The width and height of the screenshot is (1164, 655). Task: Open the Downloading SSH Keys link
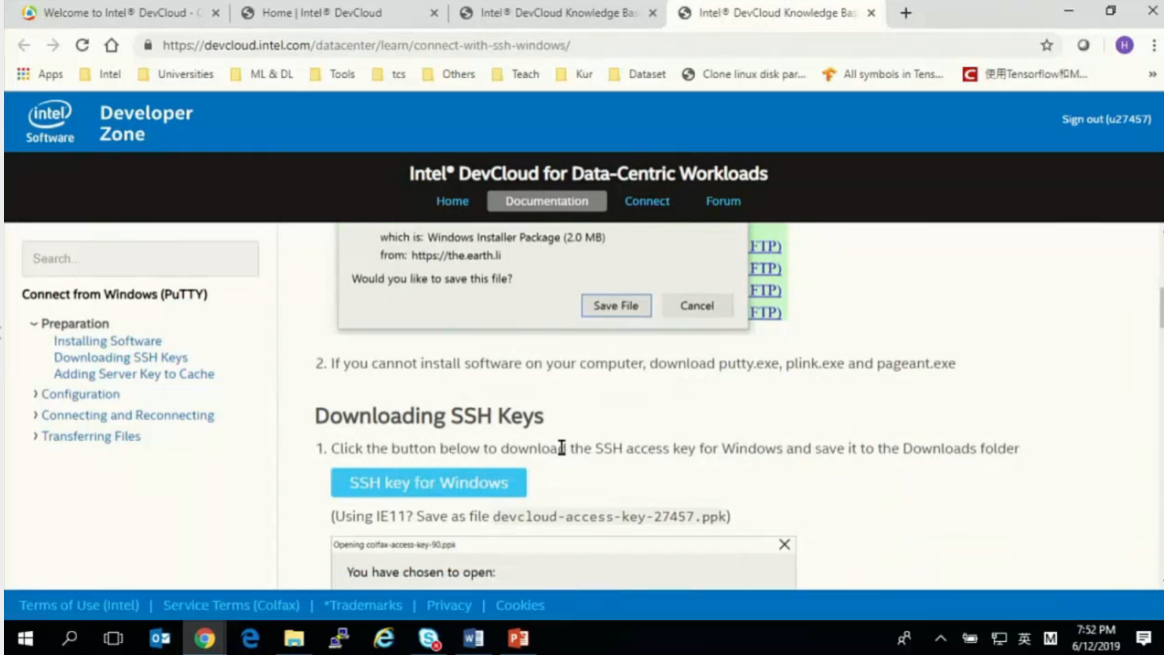tap(120, 357)
